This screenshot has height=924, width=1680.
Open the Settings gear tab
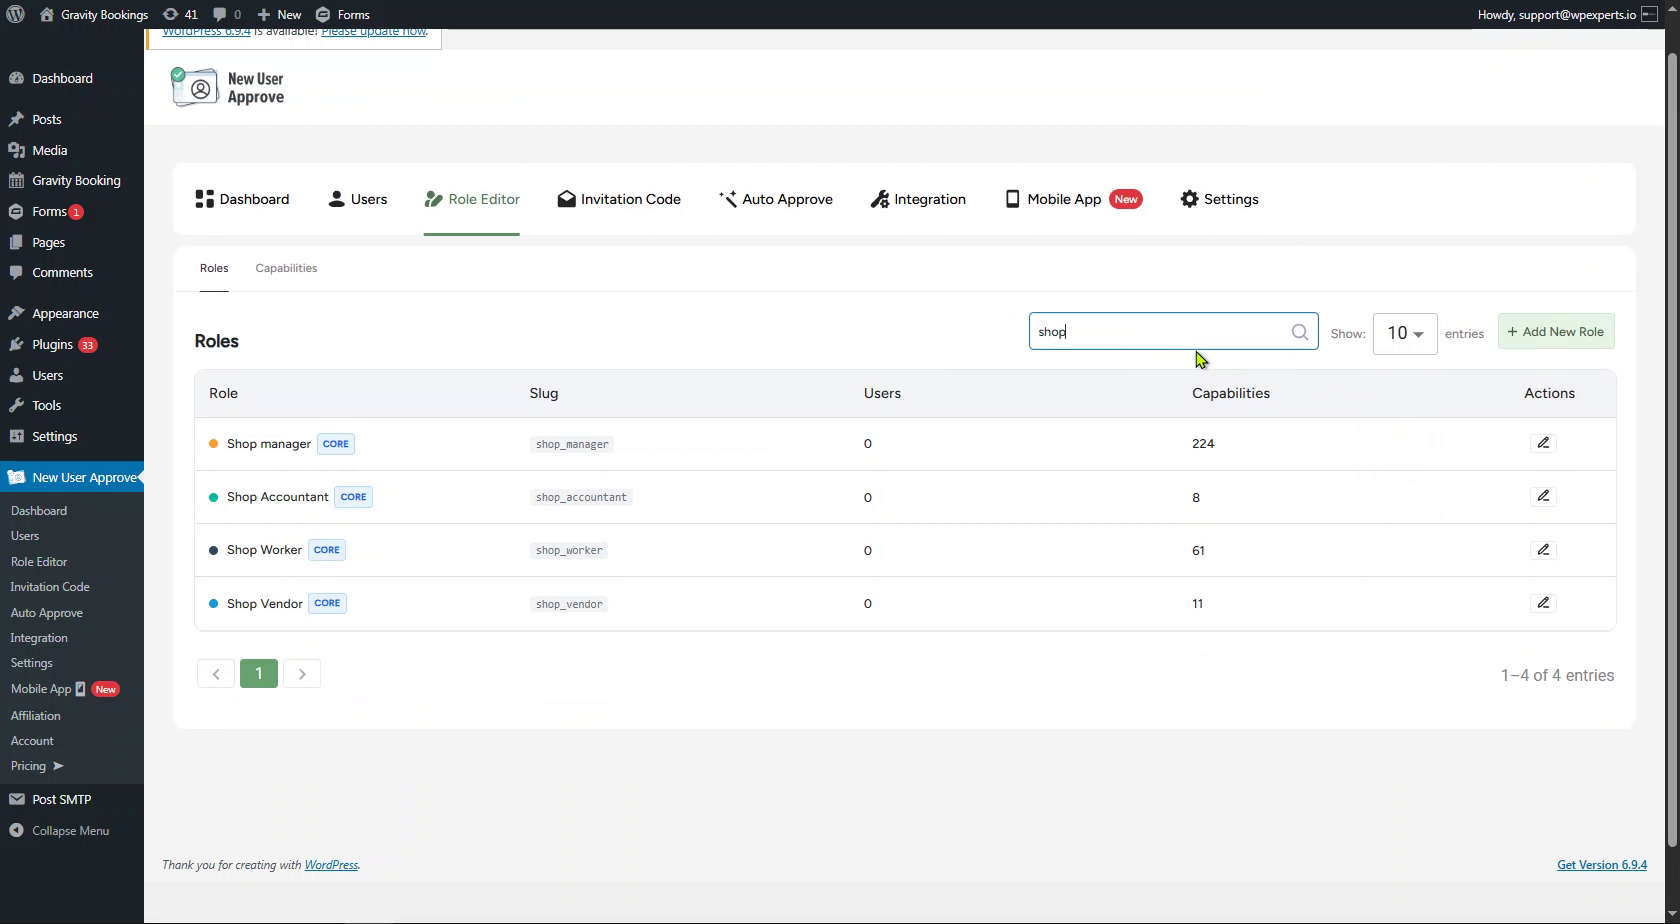(1218, 199)
